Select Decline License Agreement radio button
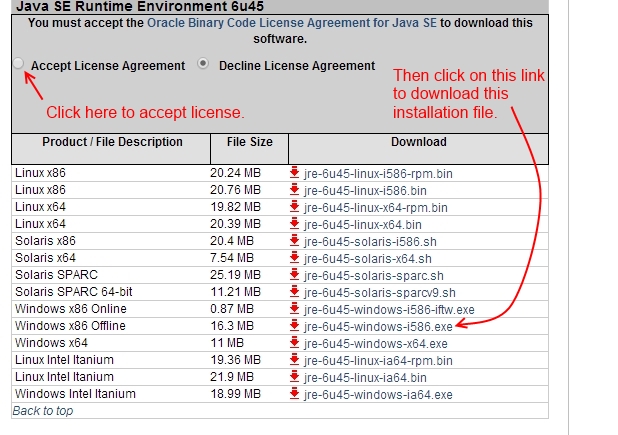 point(203,63)
